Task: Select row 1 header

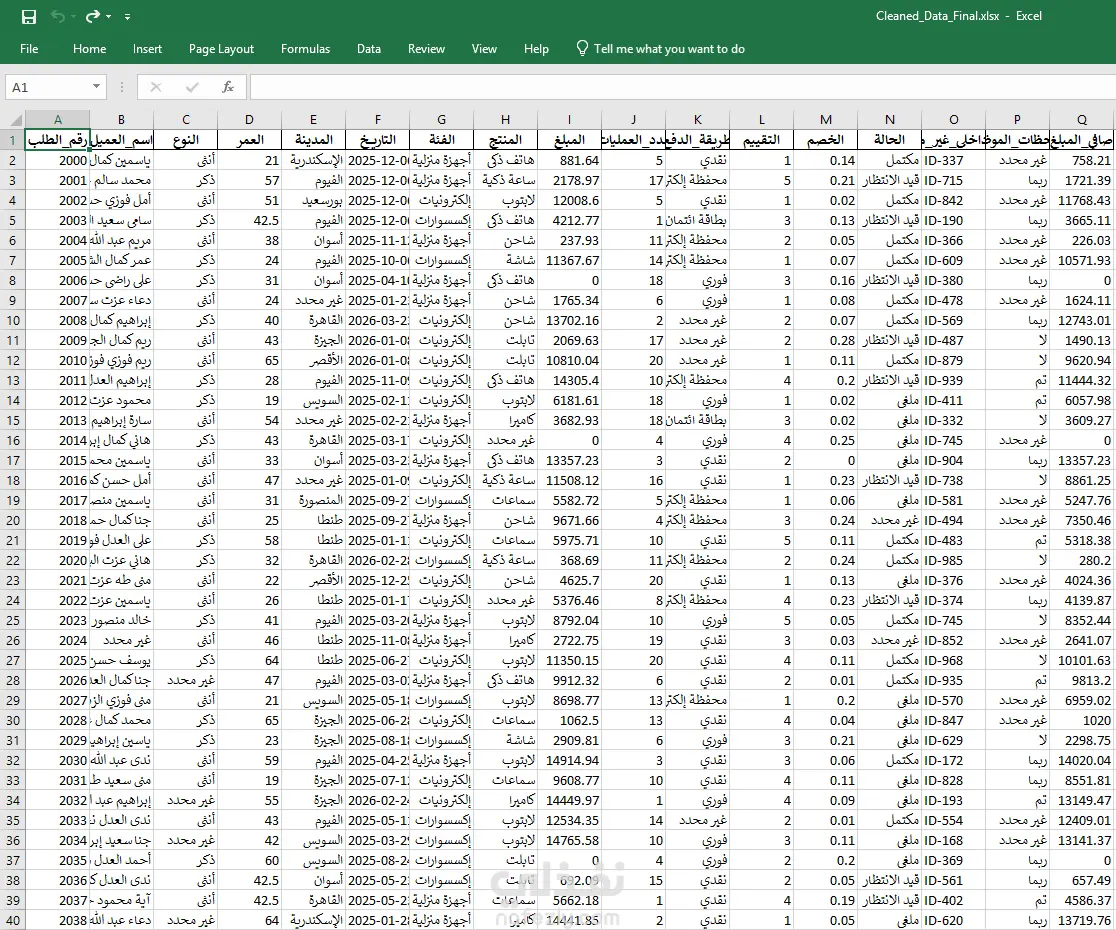Action: tap(13, 140)
